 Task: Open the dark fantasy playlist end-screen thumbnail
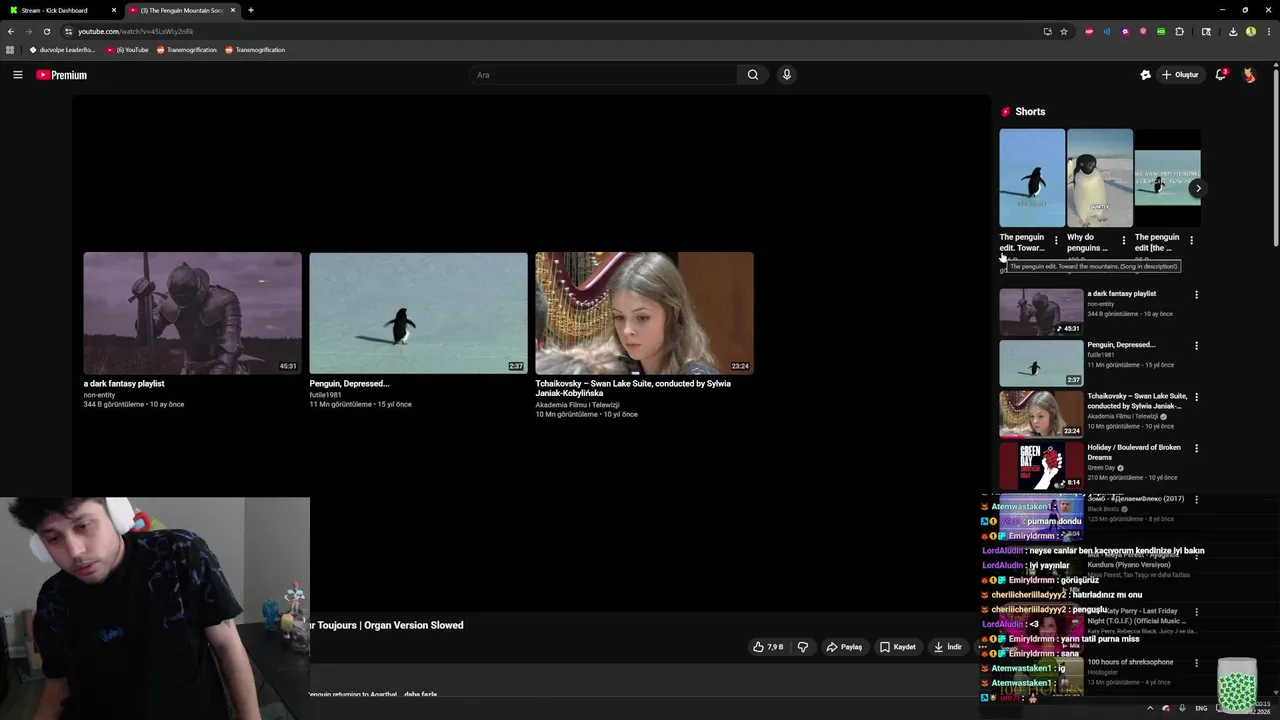[192, 313]
